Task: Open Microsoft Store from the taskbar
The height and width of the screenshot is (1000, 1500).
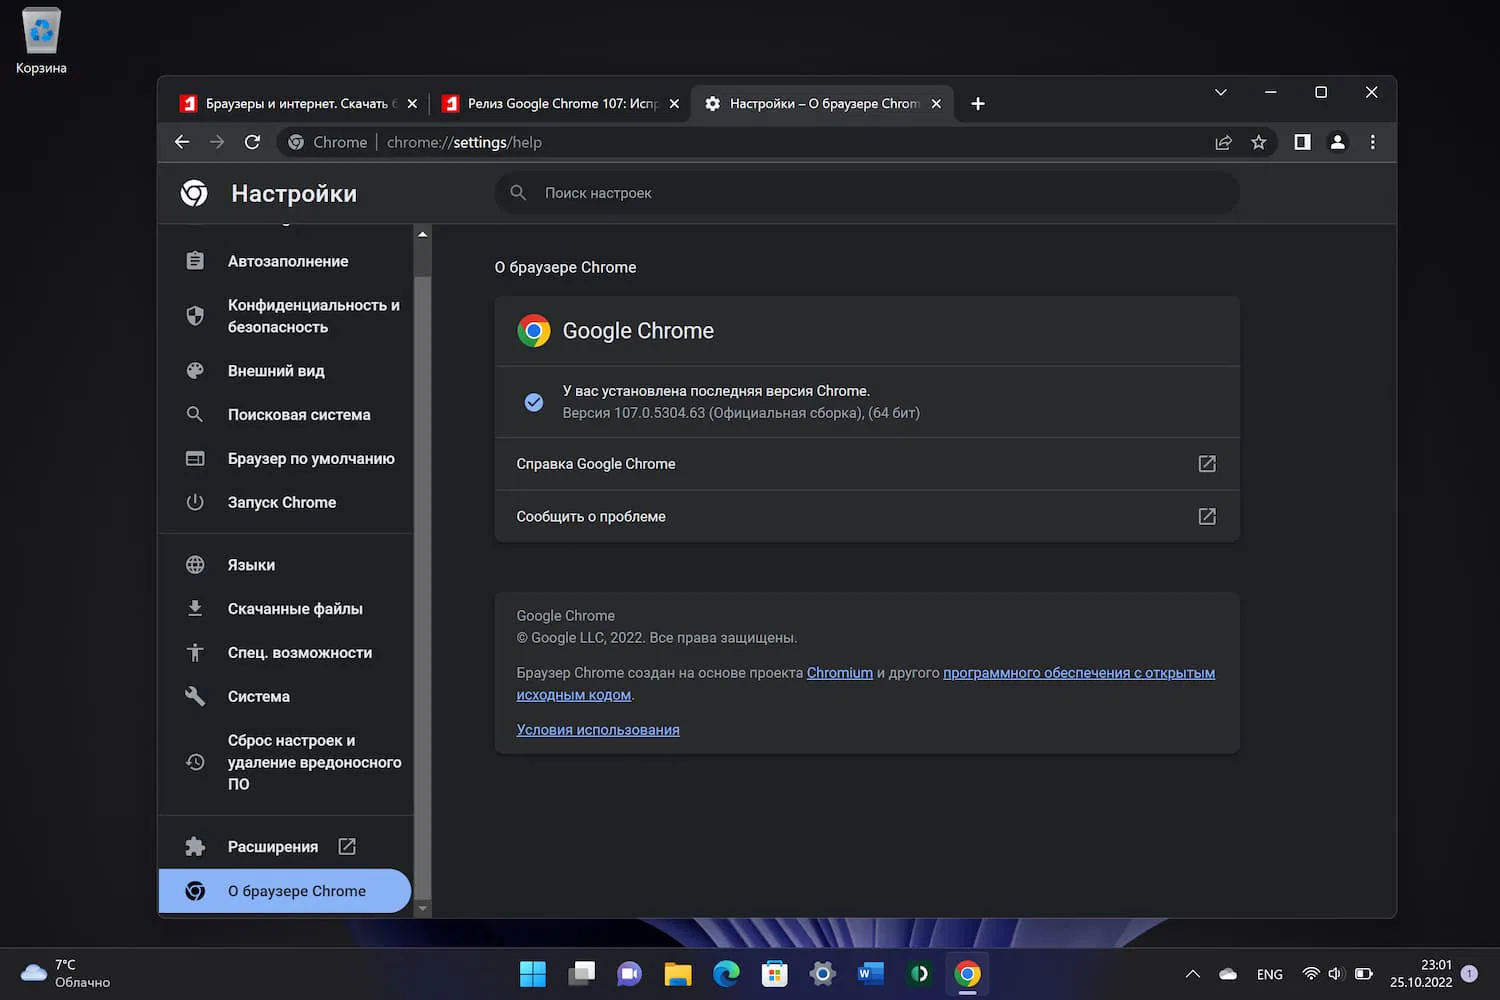Action: point(774,974)
